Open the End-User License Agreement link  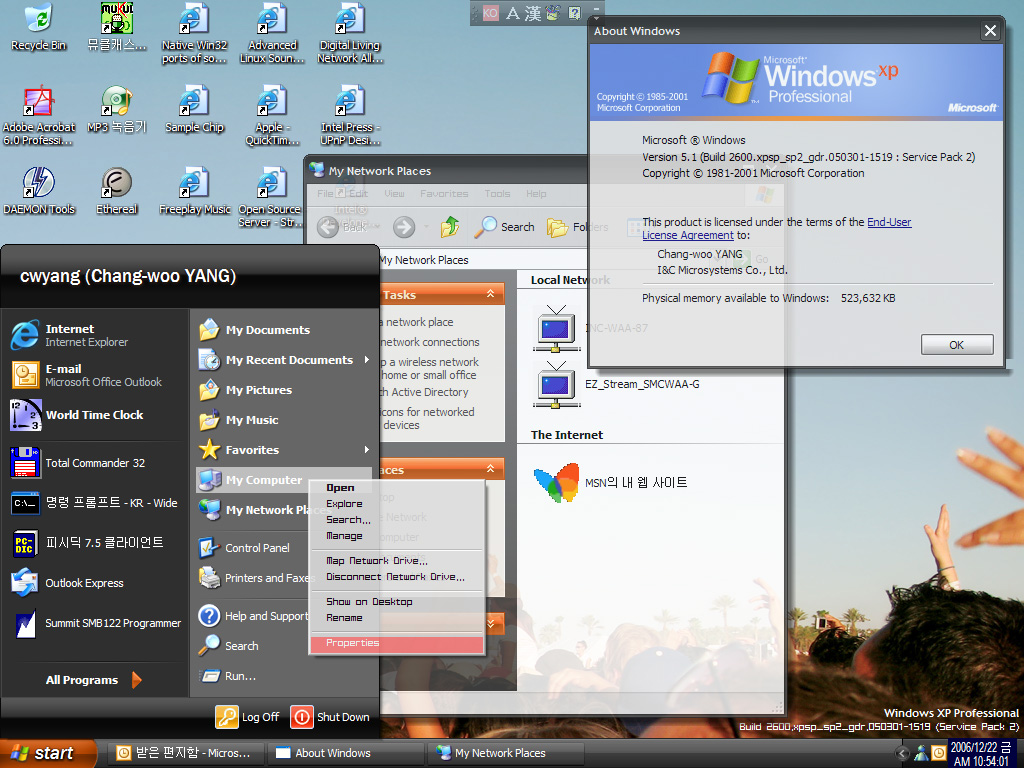(888, 222)
